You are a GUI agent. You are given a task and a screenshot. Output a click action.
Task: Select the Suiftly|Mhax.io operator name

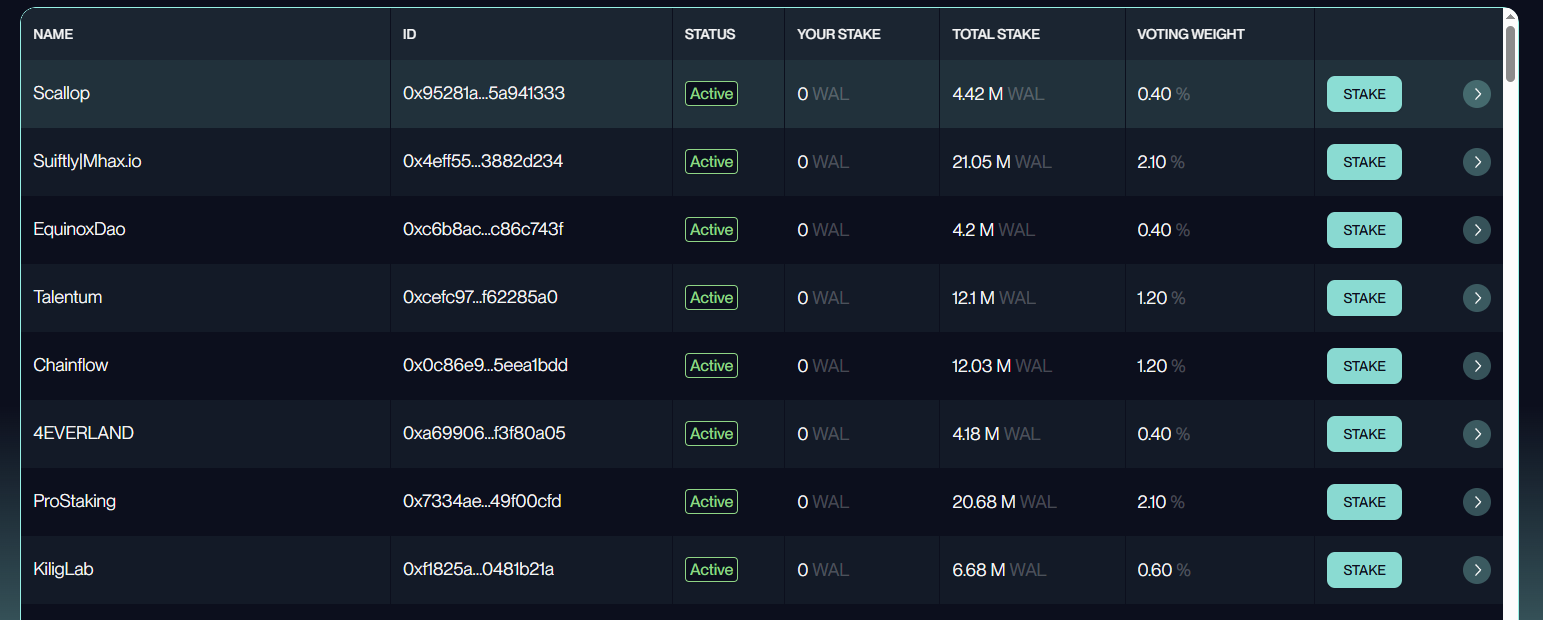(87, 161)
